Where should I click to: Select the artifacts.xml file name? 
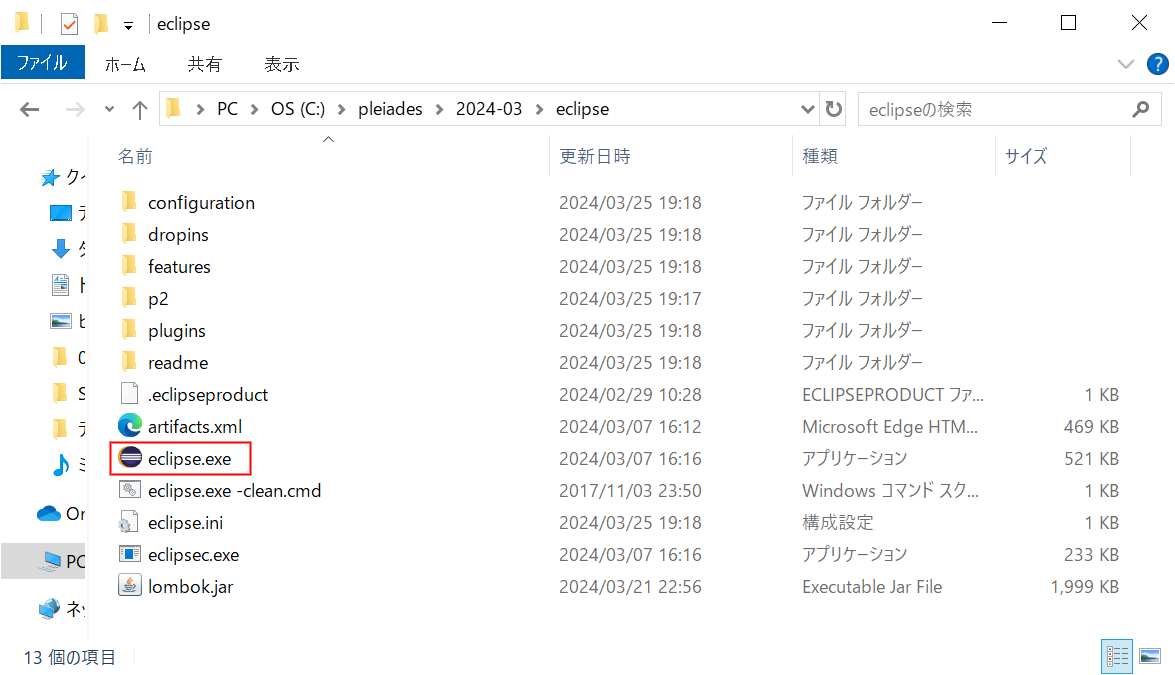[195, 426]
